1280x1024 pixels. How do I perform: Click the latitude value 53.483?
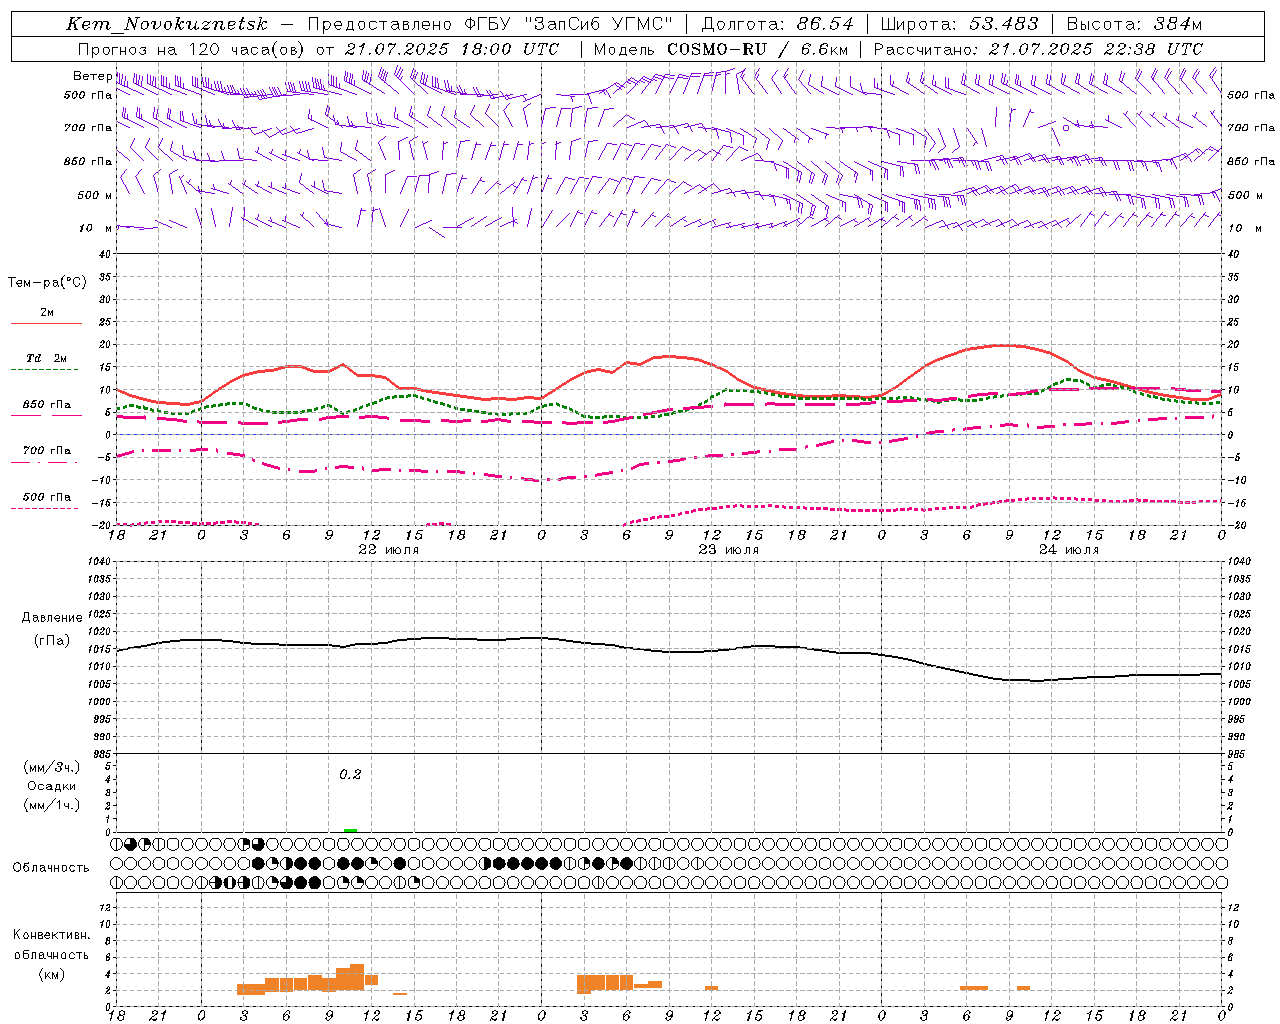pos(1004,24)
